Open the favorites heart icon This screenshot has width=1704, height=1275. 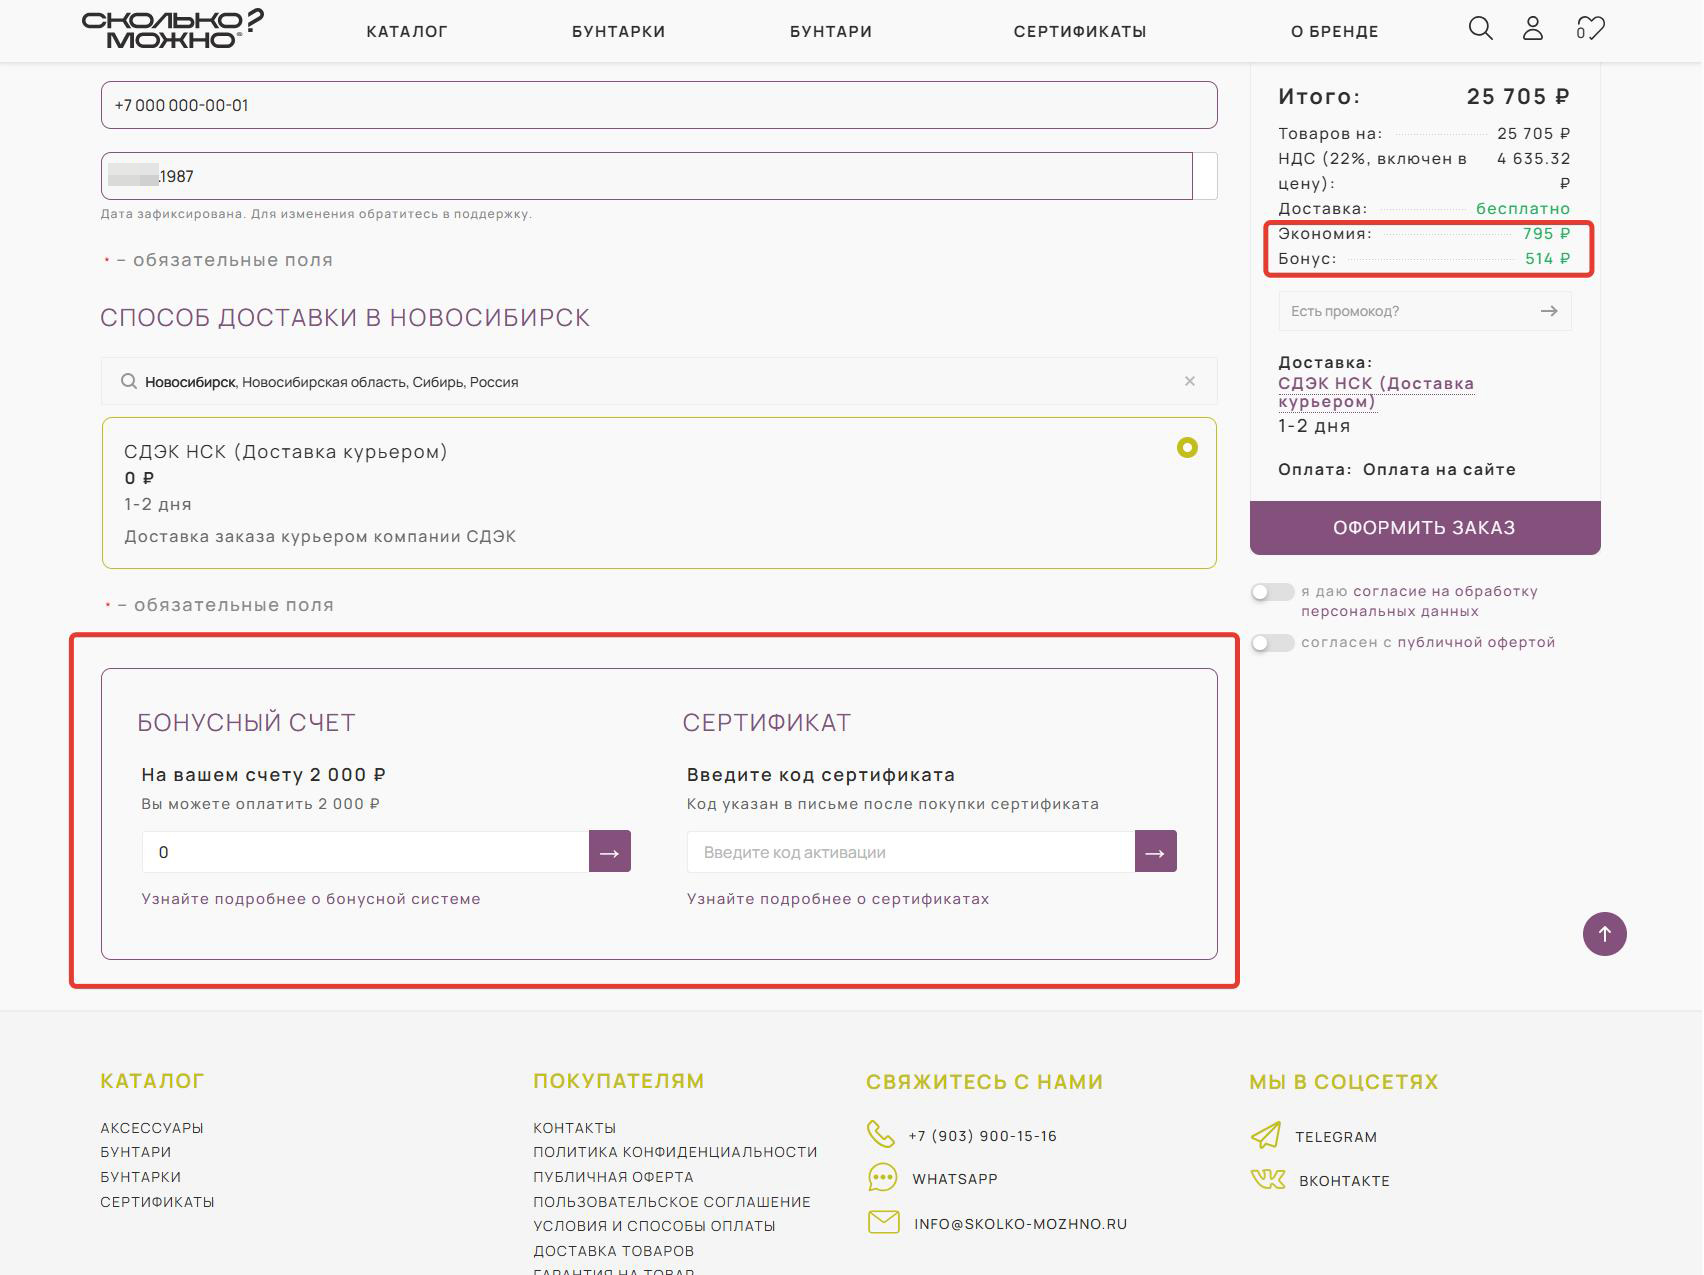pyautogui.click(x=1590, y=28)
